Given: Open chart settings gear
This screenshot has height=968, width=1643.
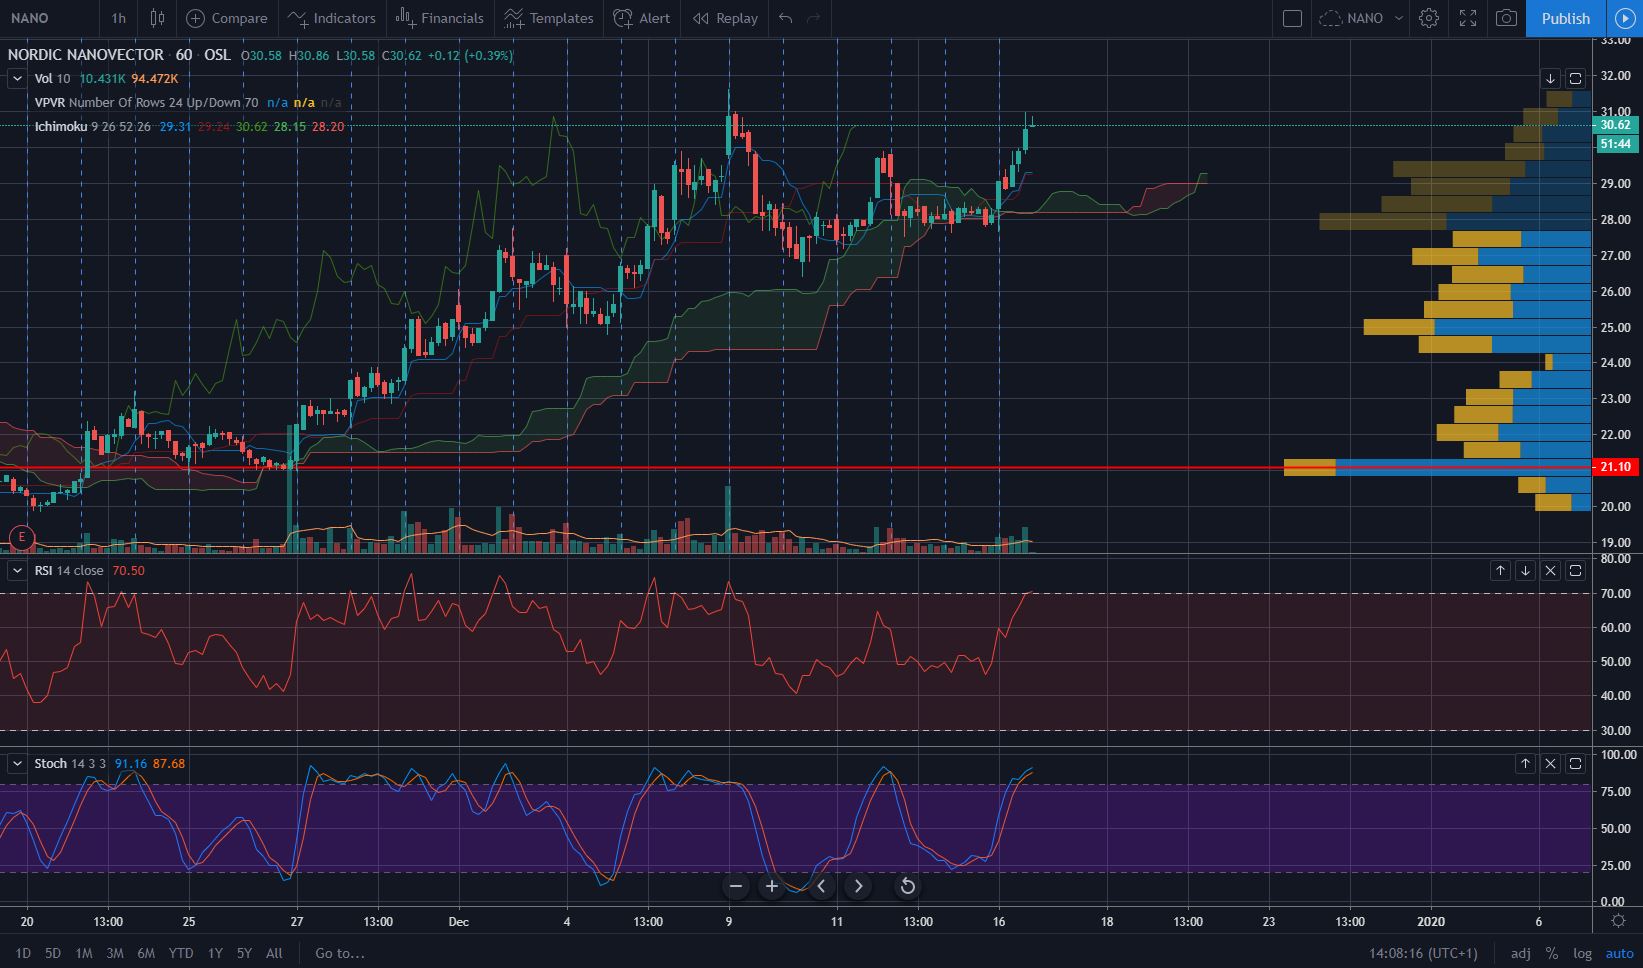Looking at the screenshot, I should coord(1429,18).
